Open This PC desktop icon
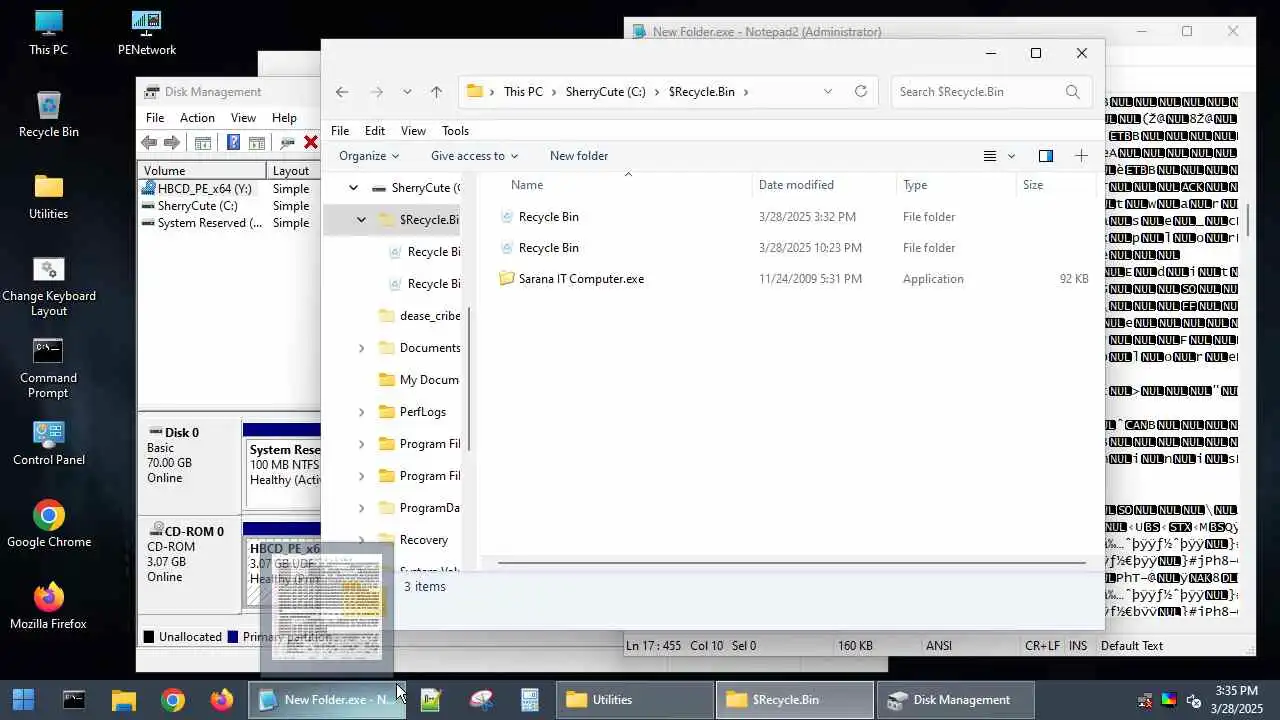1280x720 pixels. [48, 33]
